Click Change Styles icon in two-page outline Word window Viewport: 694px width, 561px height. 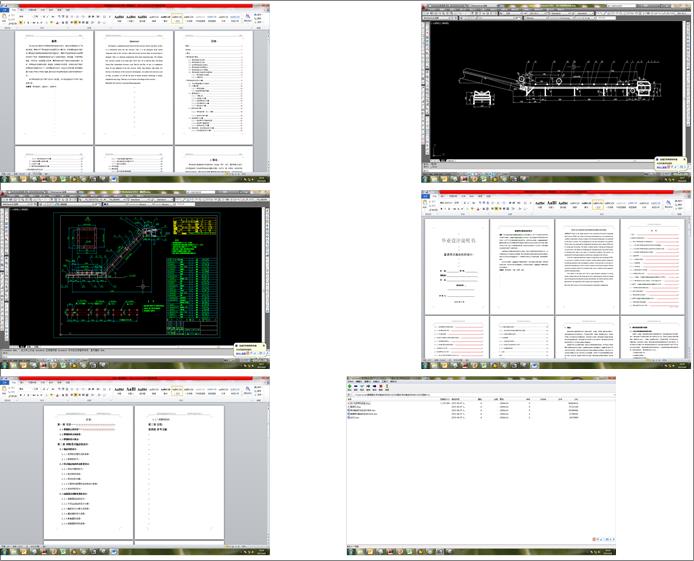click(248, 390)
